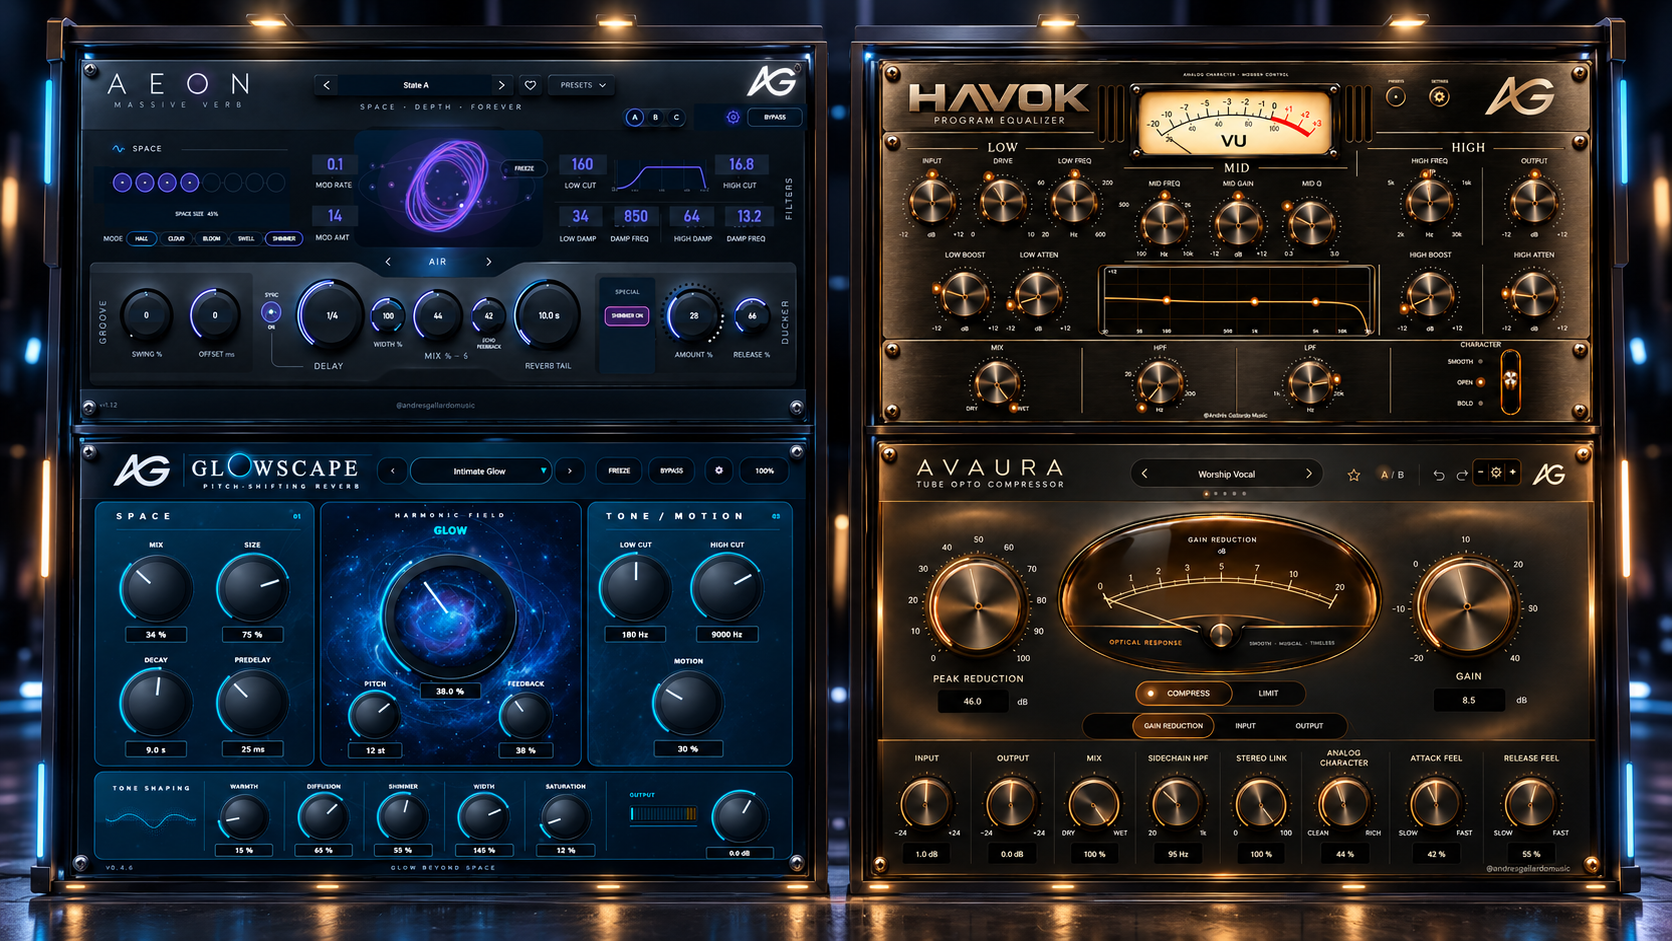This screenshot has width=1672, height=941.
Task: Toggle the Delay Sync on button
Action: pyautogui.click(x=271, y=312)
